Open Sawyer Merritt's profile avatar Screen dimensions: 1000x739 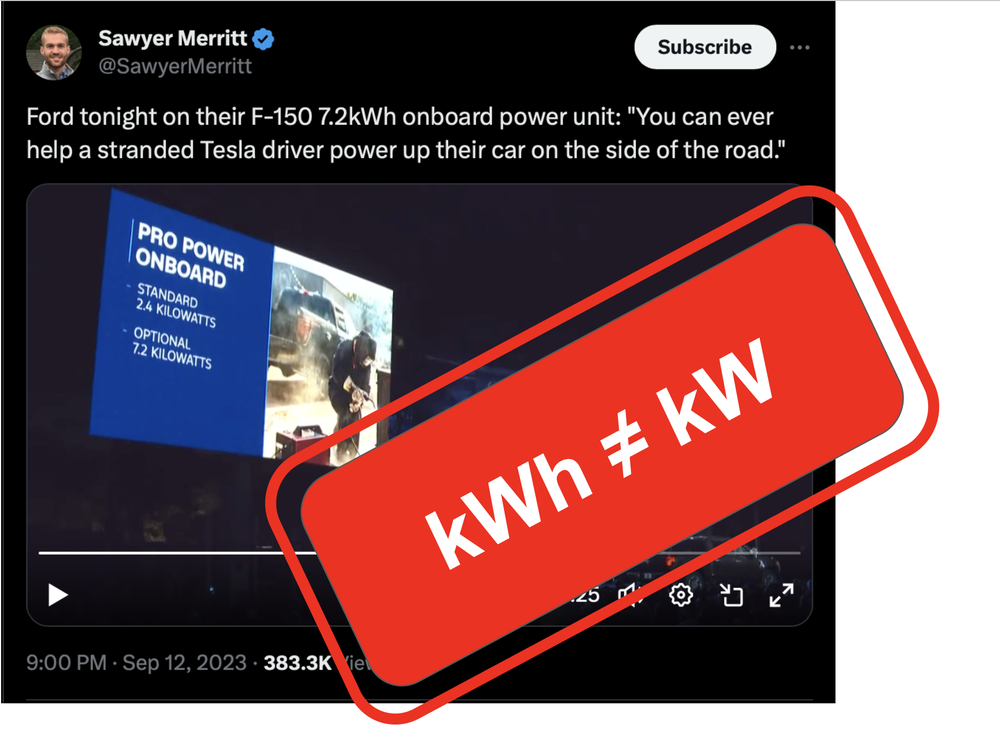pyautogui.click(x=54, y=52)
